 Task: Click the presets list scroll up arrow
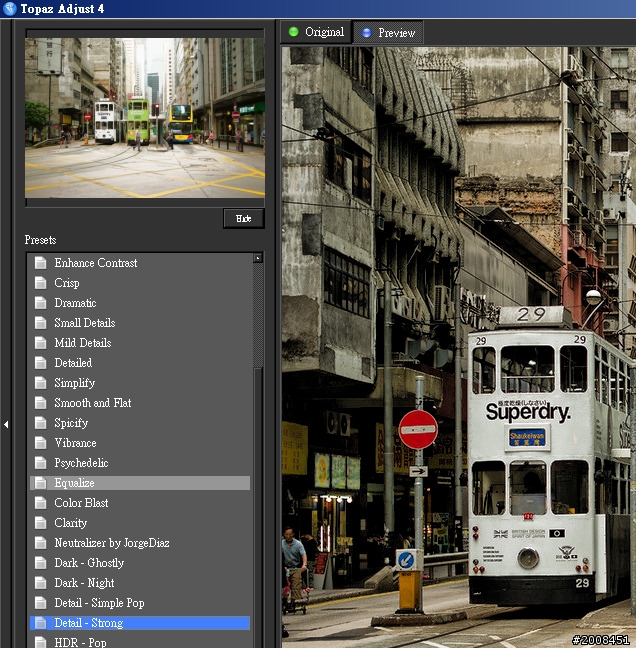(x=258, y=258)
